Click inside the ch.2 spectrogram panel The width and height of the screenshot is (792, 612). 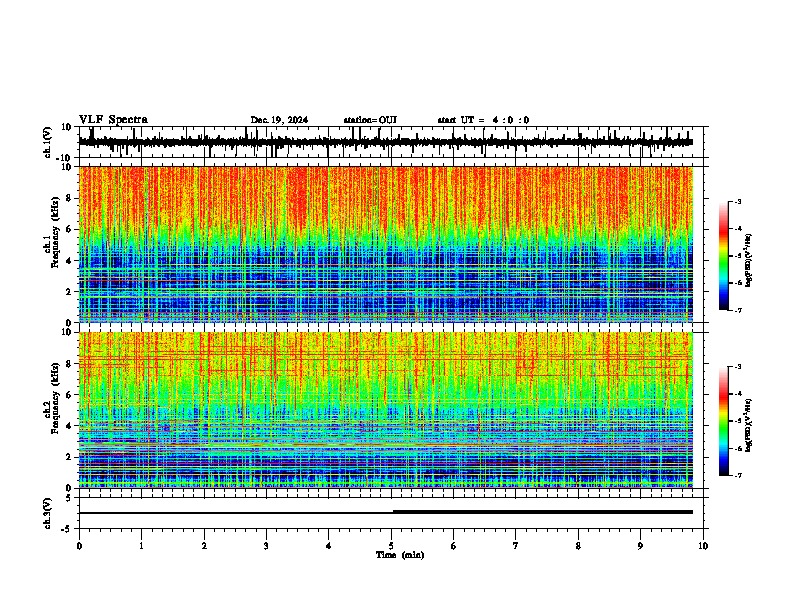click(x=385, y=410)
